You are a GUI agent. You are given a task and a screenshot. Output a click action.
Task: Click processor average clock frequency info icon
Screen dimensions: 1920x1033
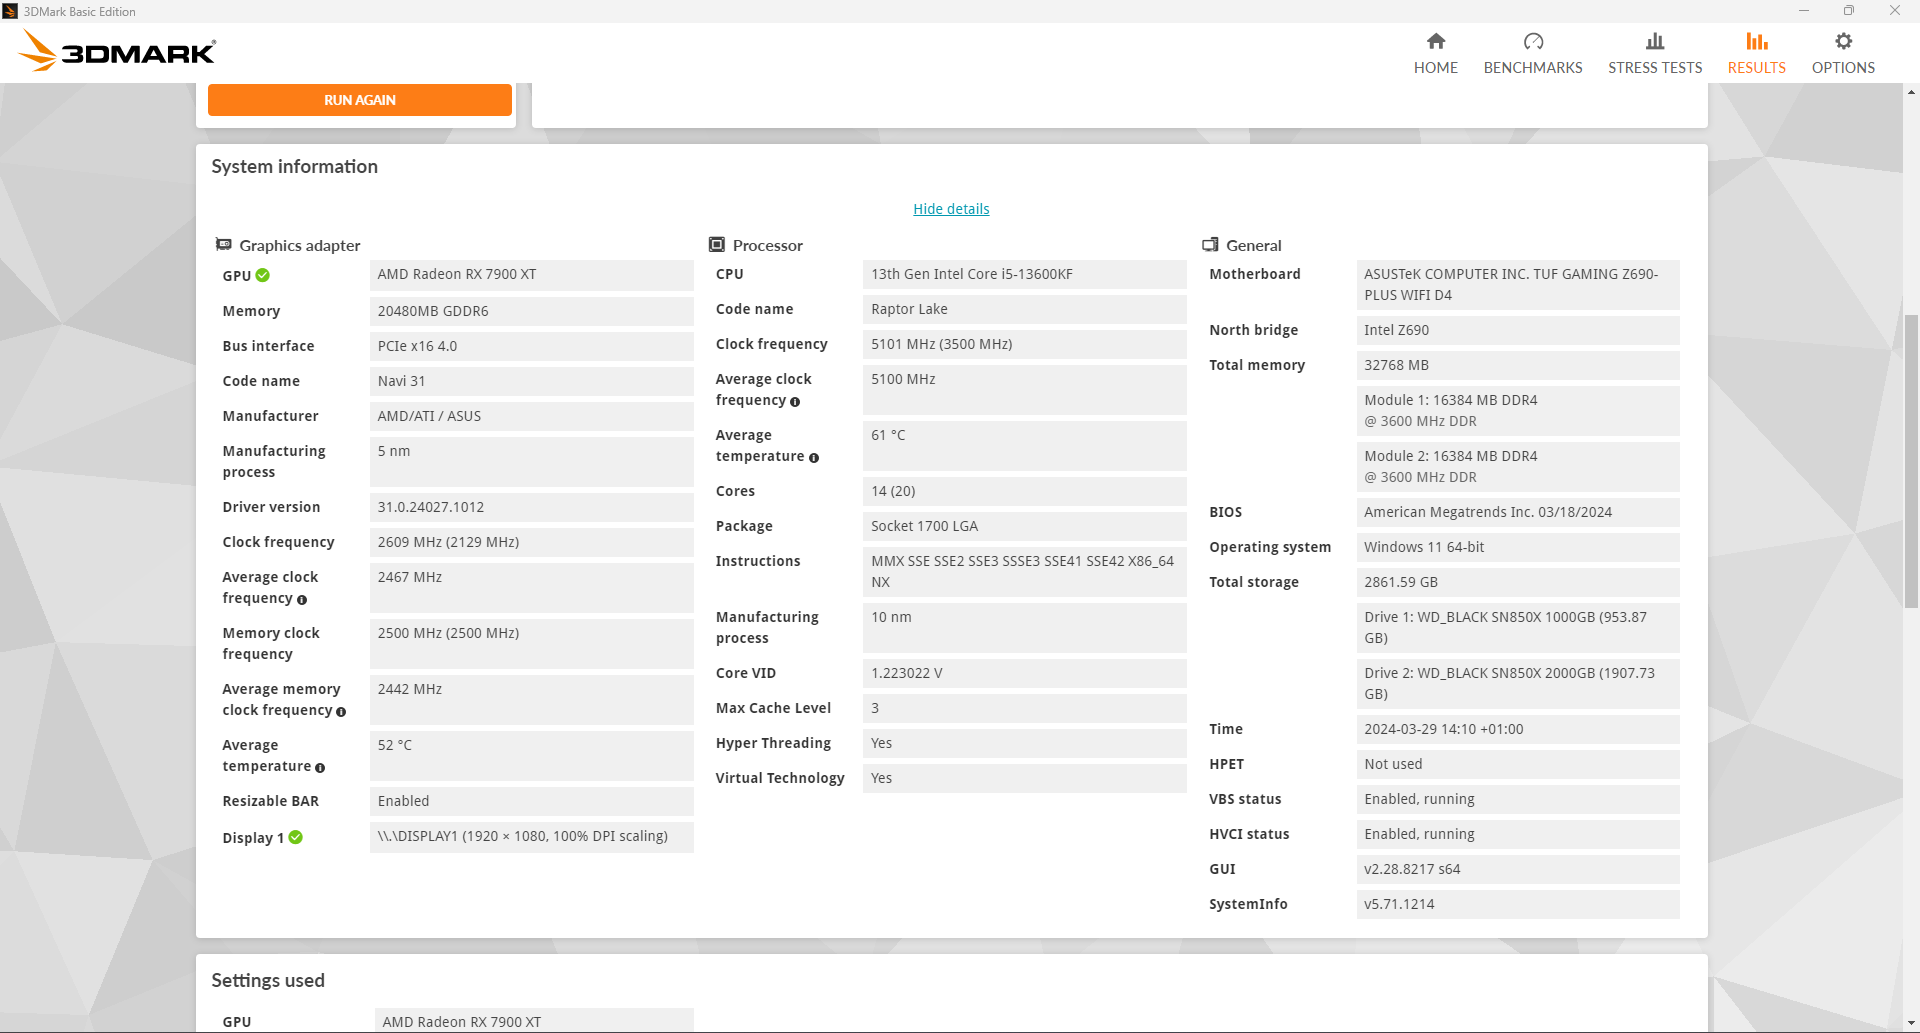coord(795,402)
